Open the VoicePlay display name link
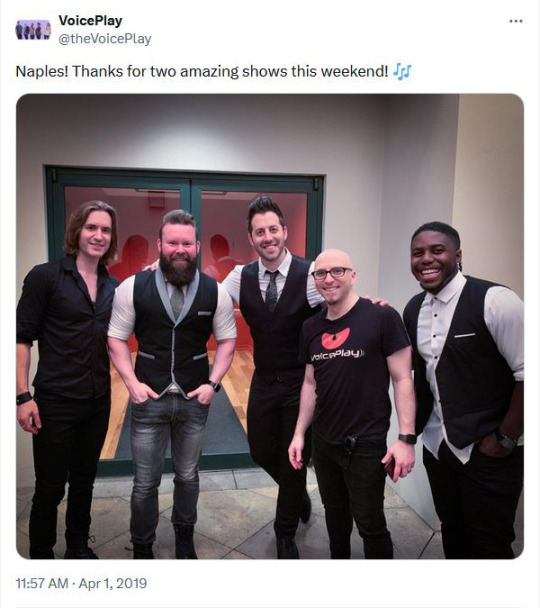 coord(90,21)
